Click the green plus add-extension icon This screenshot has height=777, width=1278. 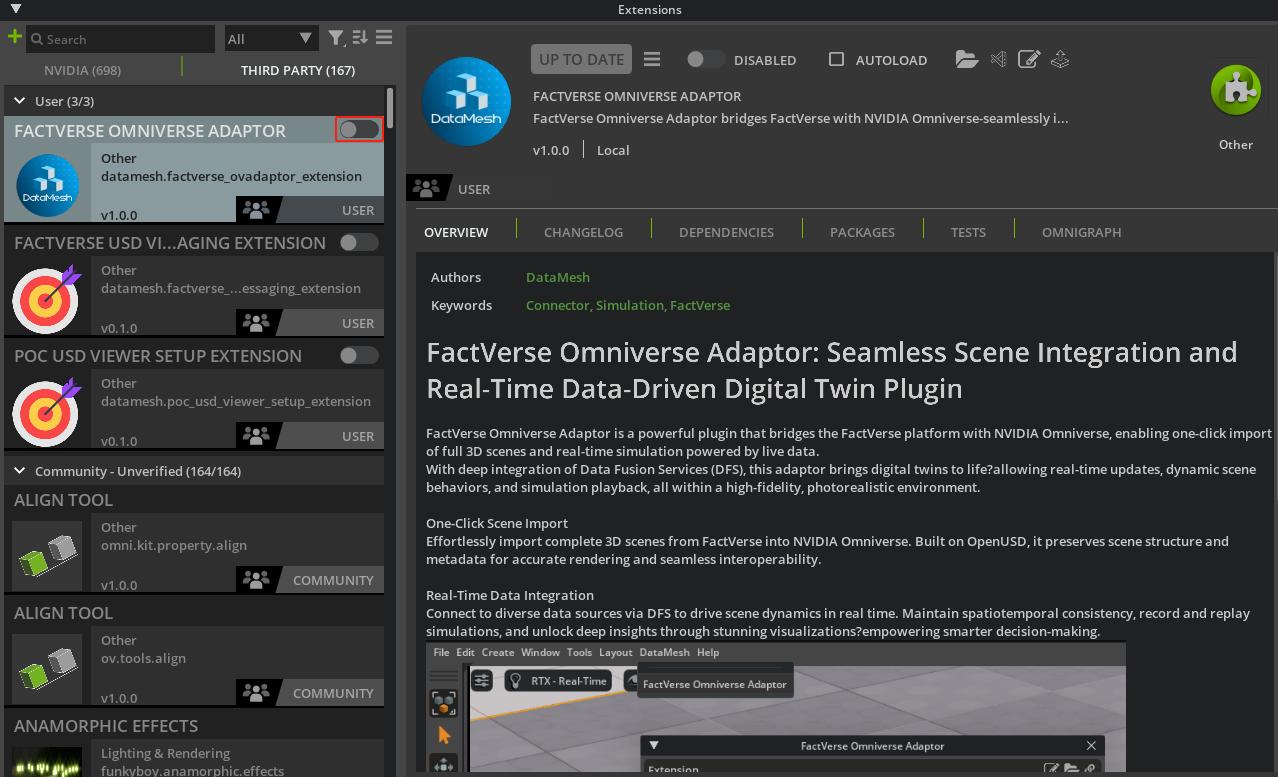[x=14, y=37]
